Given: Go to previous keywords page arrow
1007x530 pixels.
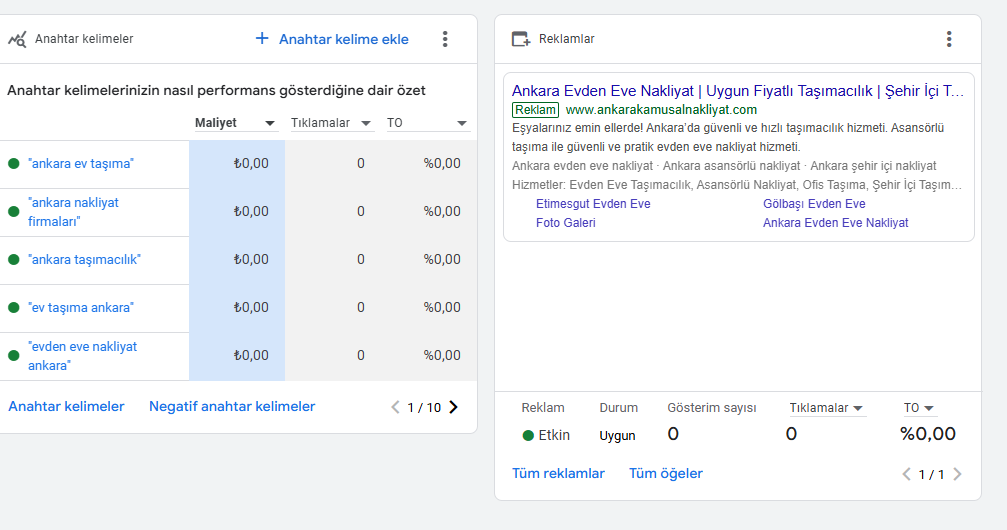Looking at the screenshot, I should [395, 407].
